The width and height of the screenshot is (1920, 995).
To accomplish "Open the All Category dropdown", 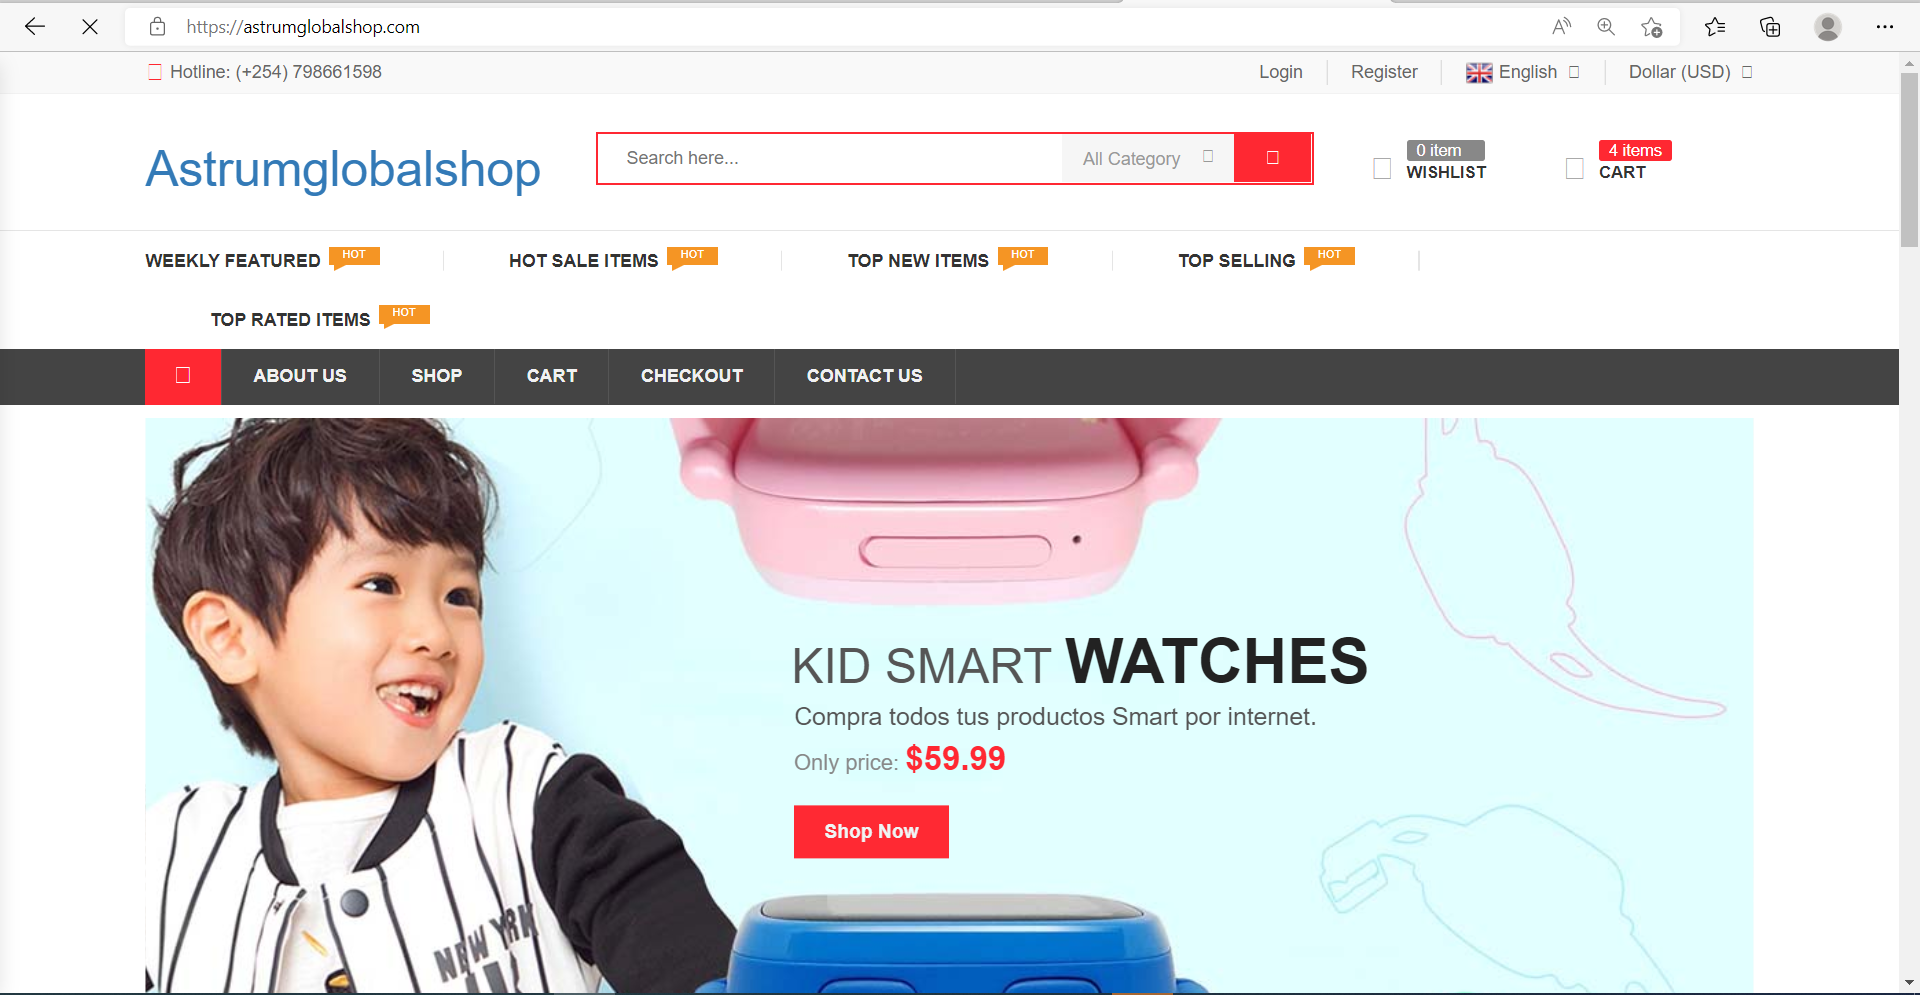I will (x=1148, y=158).
